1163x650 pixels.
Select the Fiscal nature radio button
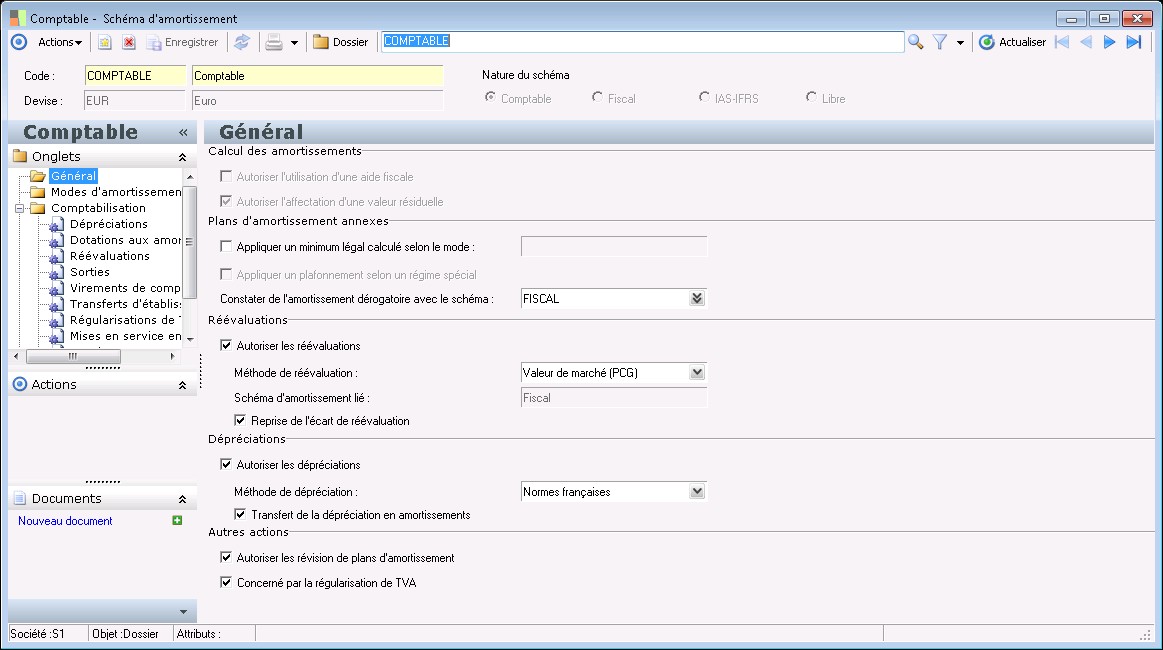597,97
